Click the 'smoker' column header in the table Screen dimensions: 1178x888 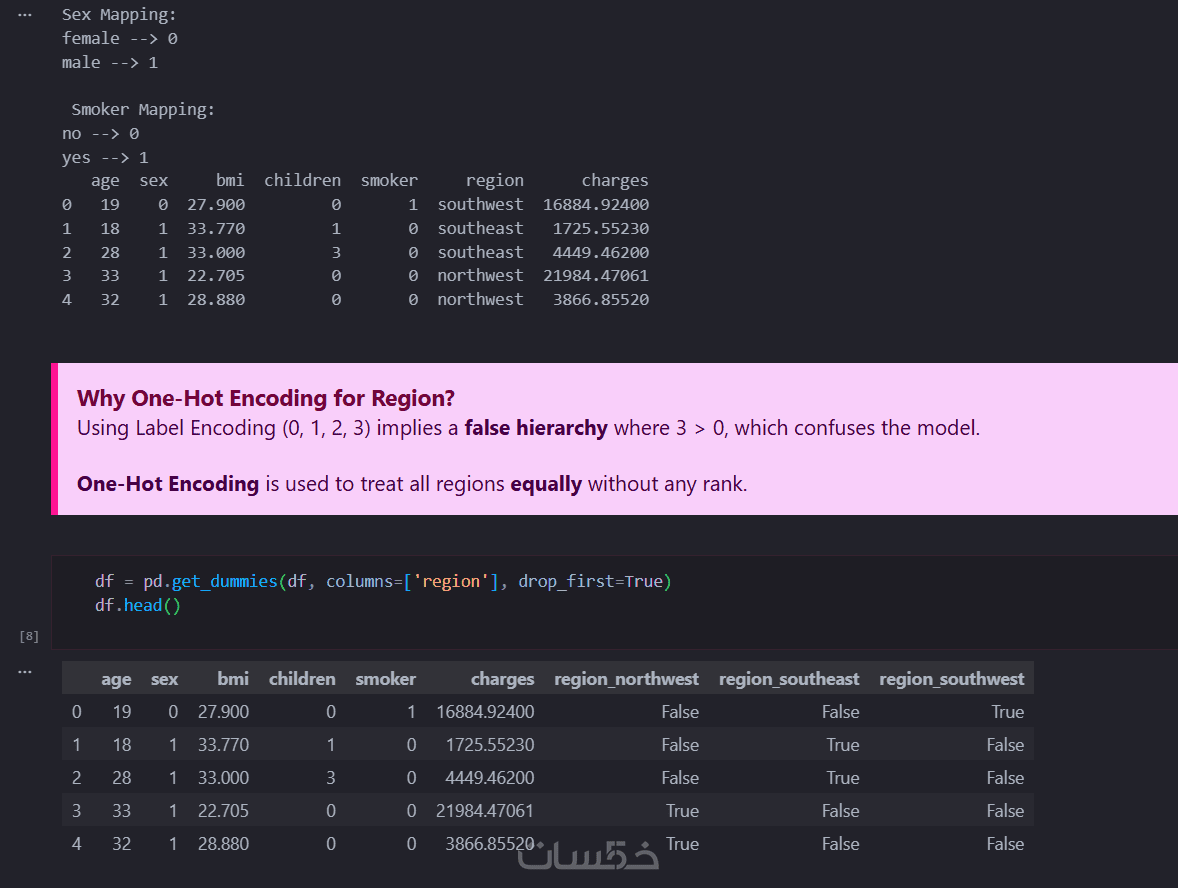pyautogui.click(x=385, y=679)
